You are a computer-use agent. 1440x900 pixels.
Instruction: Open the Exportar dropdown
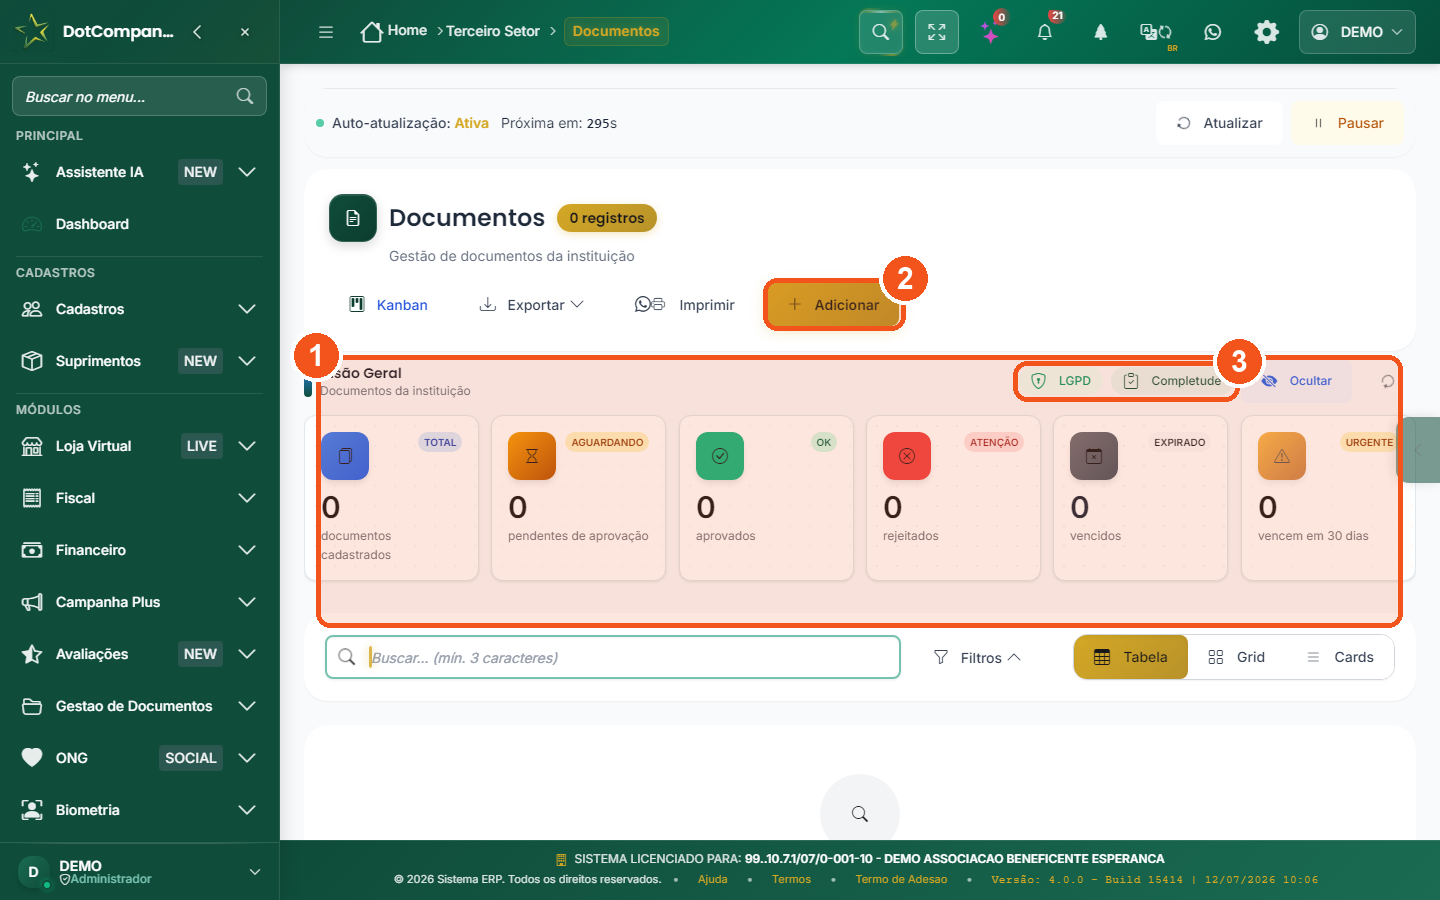pos(531,305)
